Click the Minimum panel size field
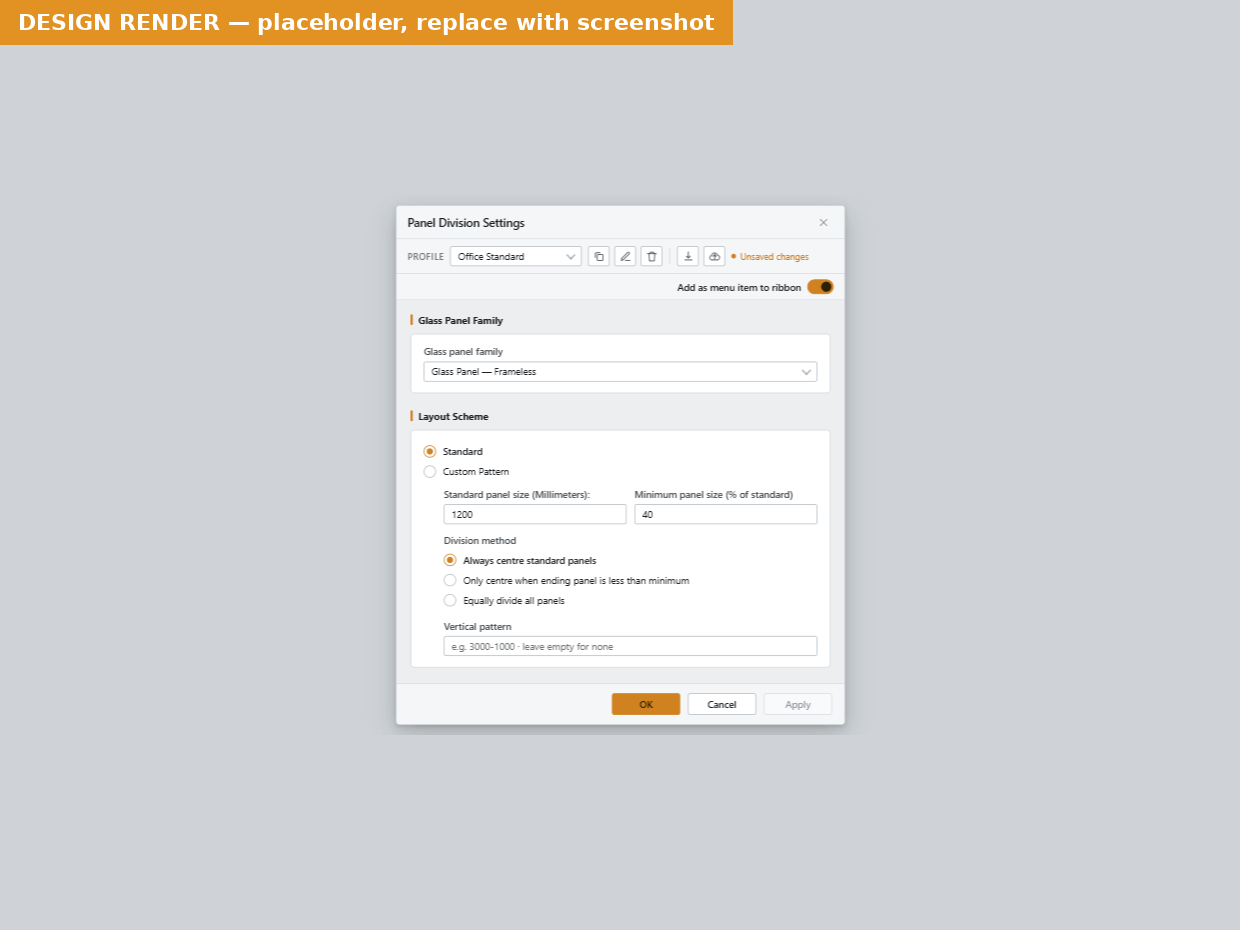 click(x=726, y=514)
